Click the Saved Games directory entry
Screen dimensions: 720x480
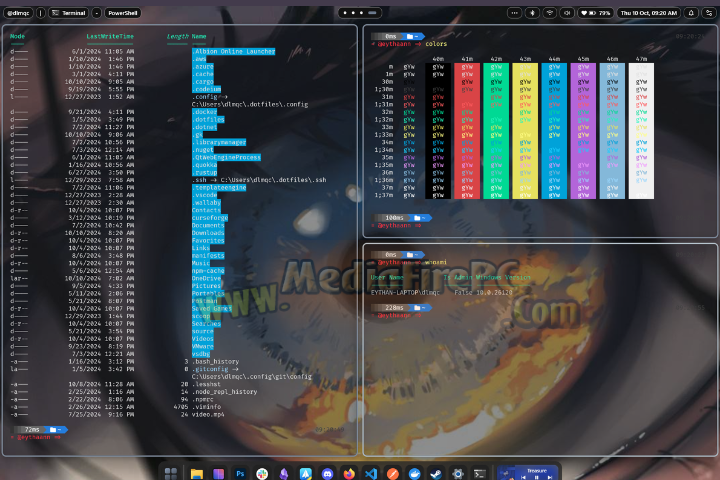tap(212, 309)
